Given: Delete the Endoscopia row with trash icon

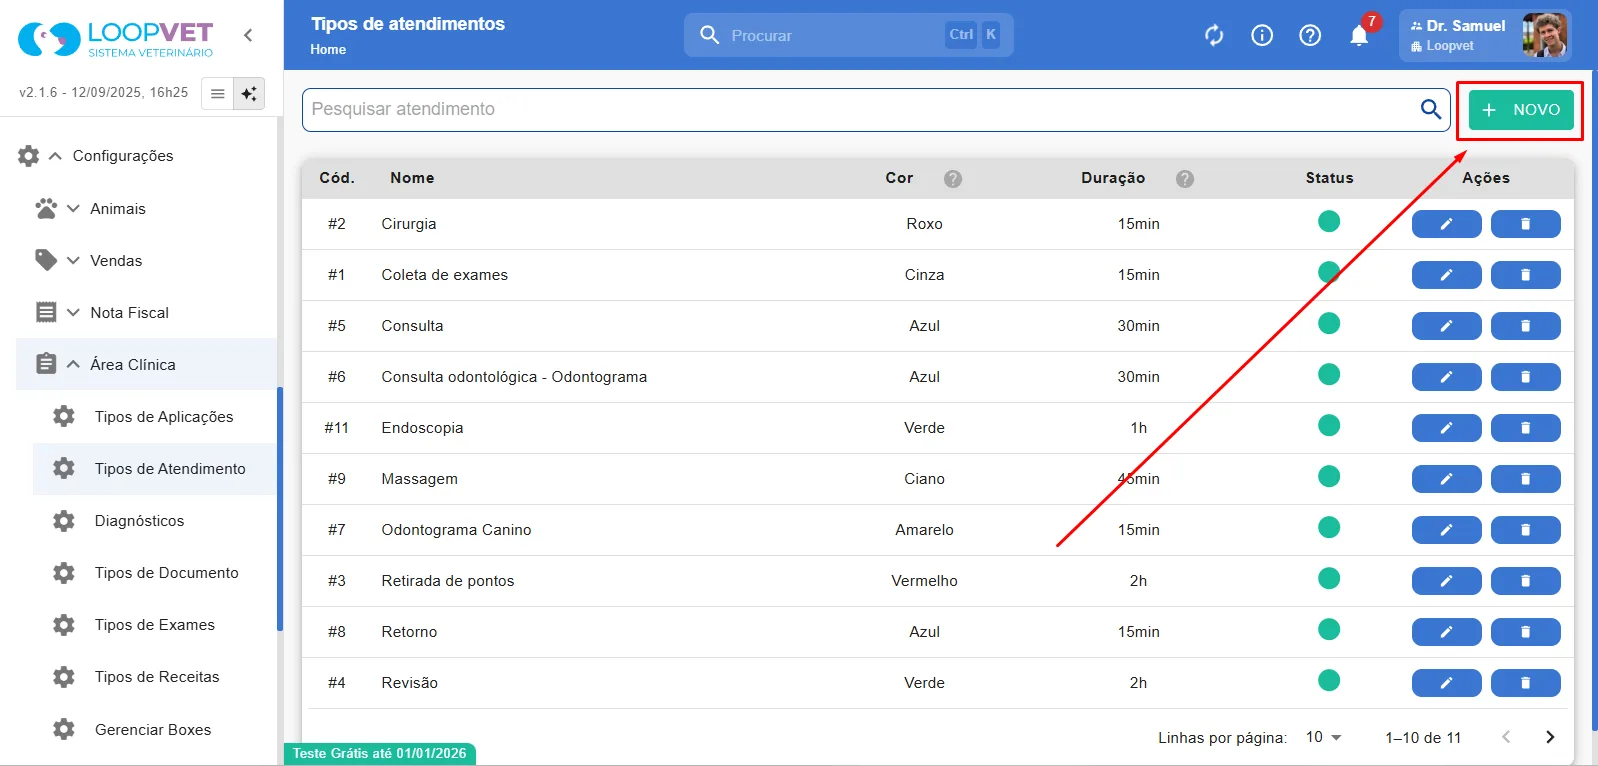Looking at the screenshot, I should point(1525,428).
